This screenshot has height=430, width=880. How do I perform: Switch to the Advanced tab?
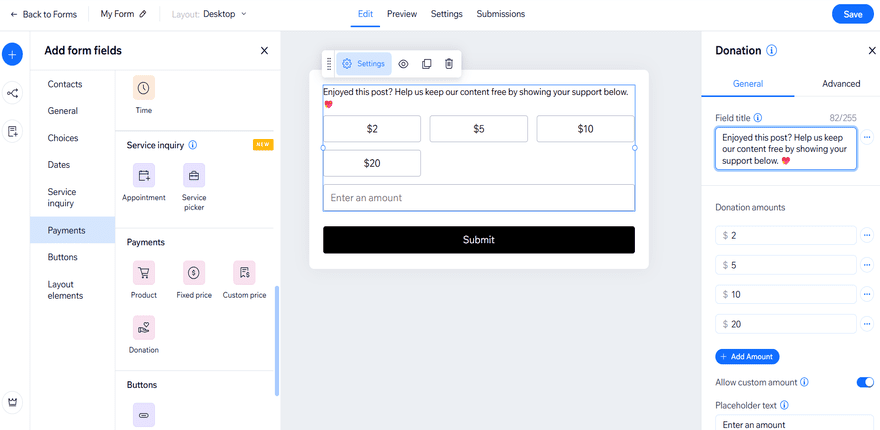pos(840,84)
